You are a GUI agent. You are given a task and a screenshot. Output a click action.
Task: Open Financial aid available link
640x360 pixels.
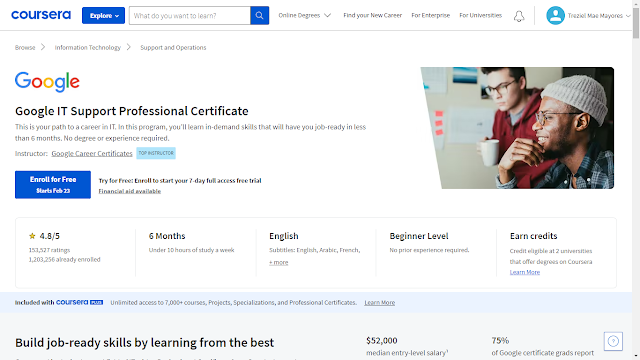[x=130, y=191]
